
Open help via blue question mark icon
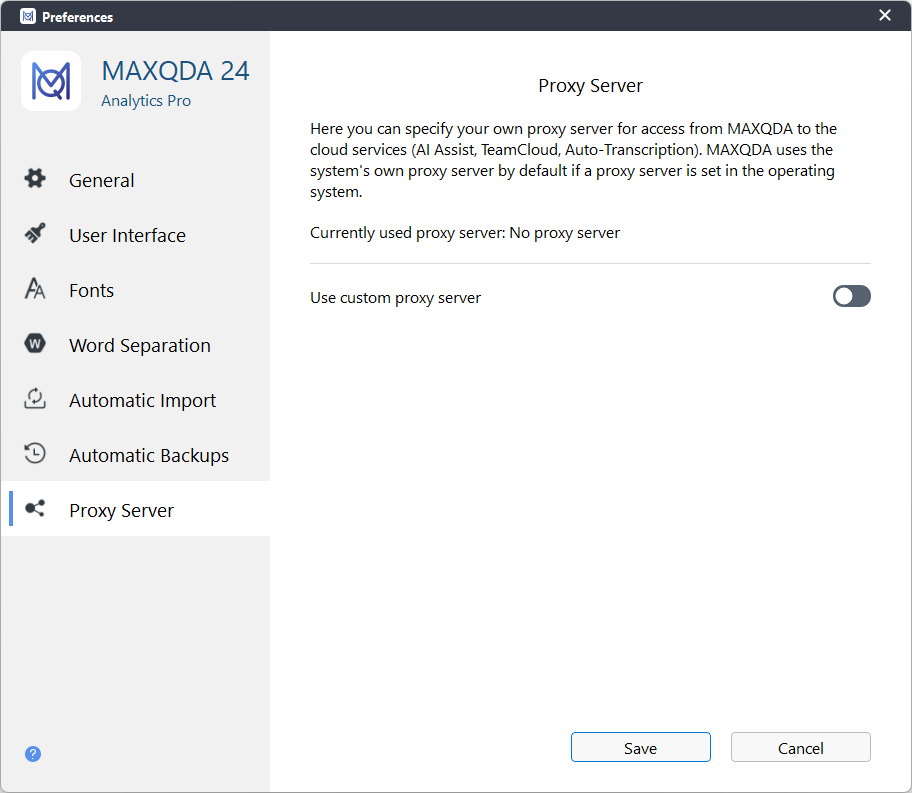click(33, 754)
